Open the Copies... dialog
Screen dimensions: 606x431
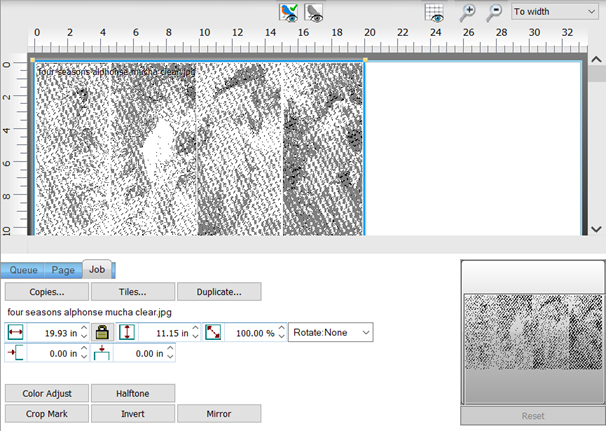[47, 292]
